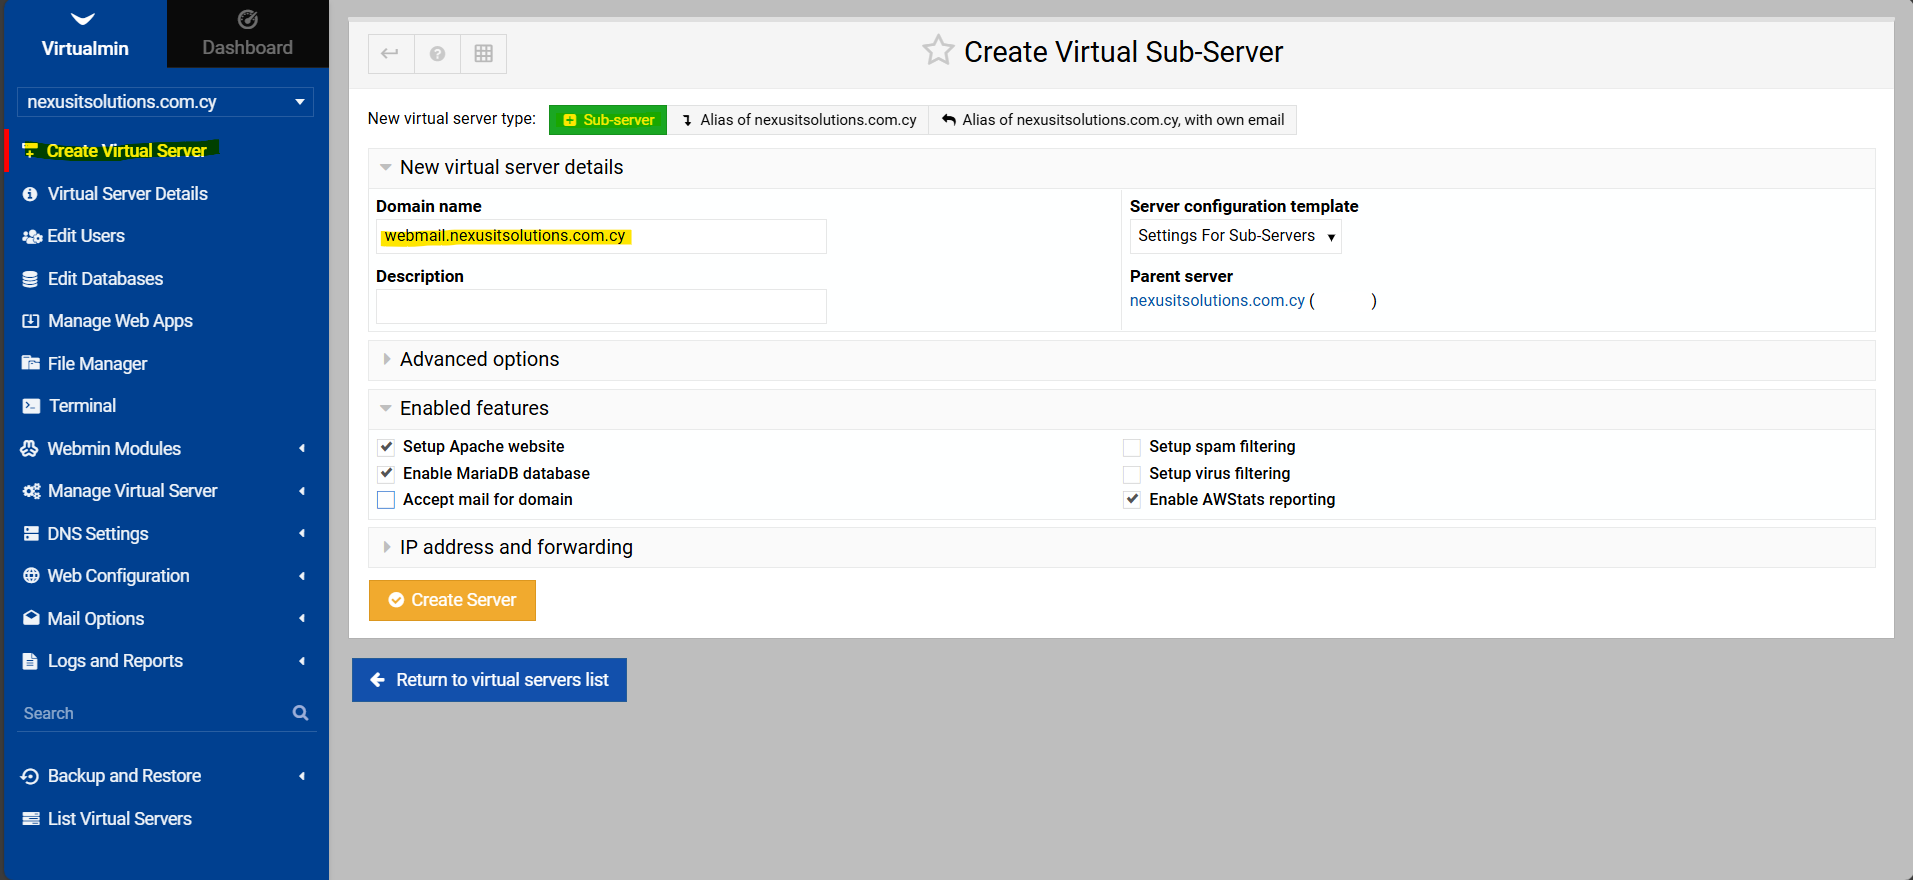
Task: Open parent server nexusitsolutions.com.cy link
Action: pyautogui.click(x=1217, y=301)
